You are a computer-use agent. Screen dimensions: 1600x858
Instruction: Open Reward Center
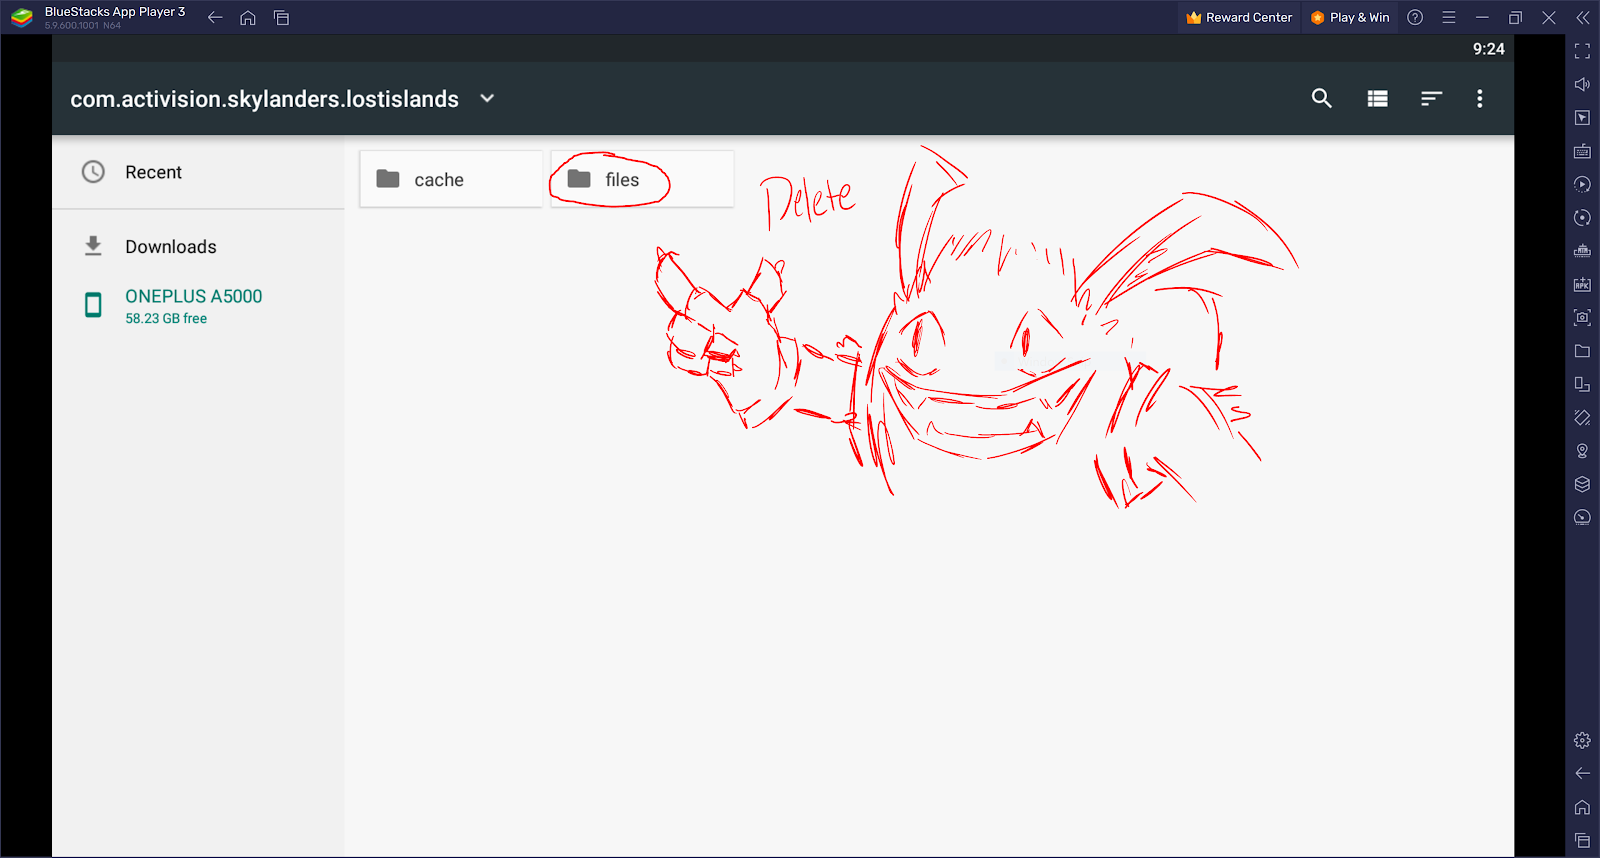point(1239,17)
